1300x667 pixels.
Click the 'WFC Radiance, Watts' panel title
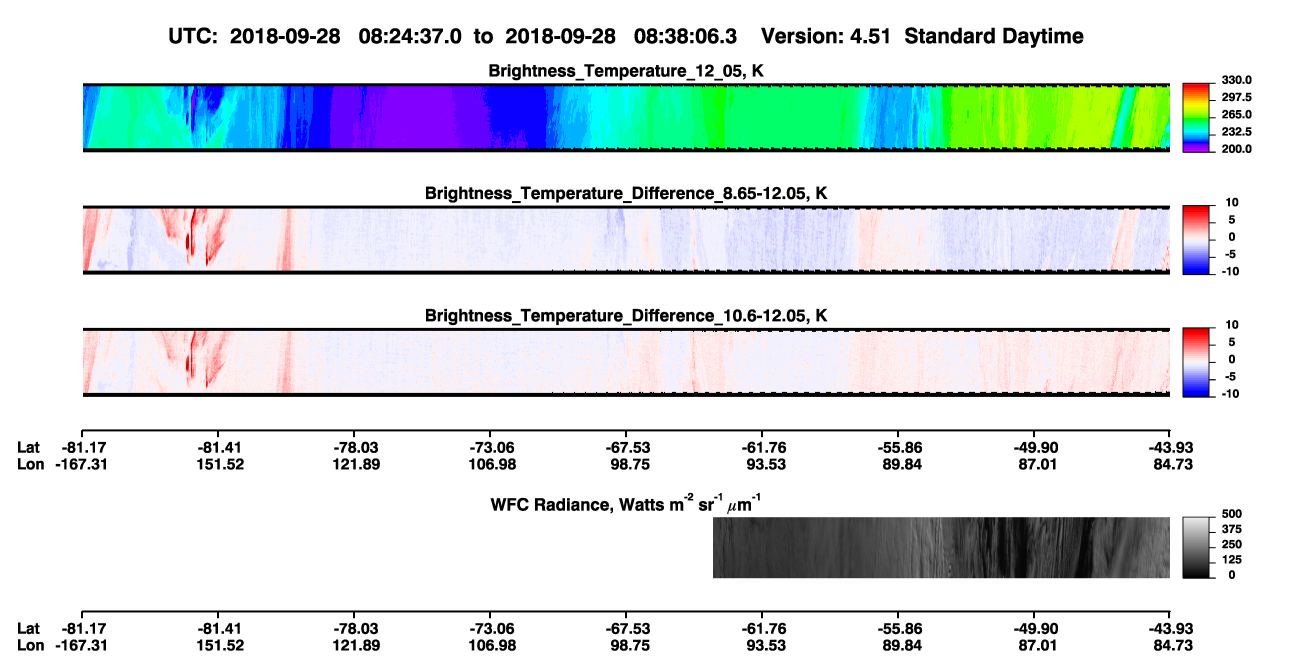[x=628, y=503]
